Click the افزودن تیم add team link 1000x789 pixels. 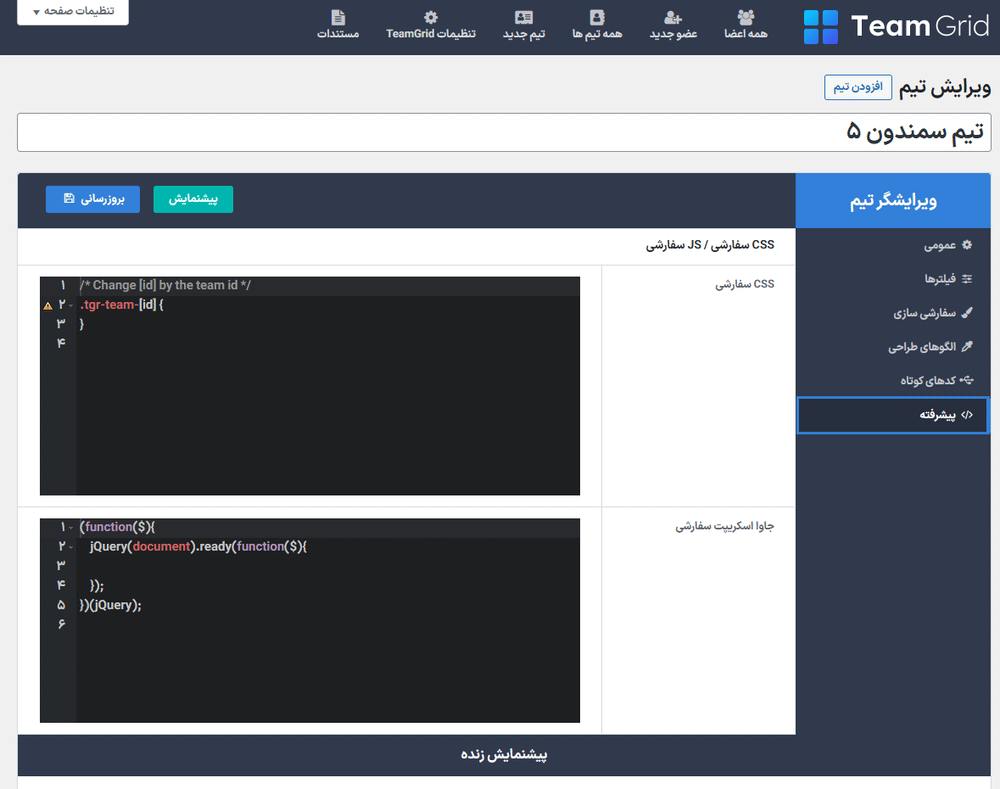857,87
